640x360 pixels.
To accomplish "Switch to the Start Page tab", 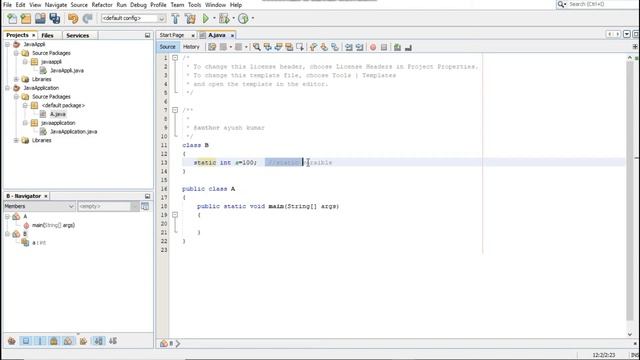I will click(x=172, y=36).
